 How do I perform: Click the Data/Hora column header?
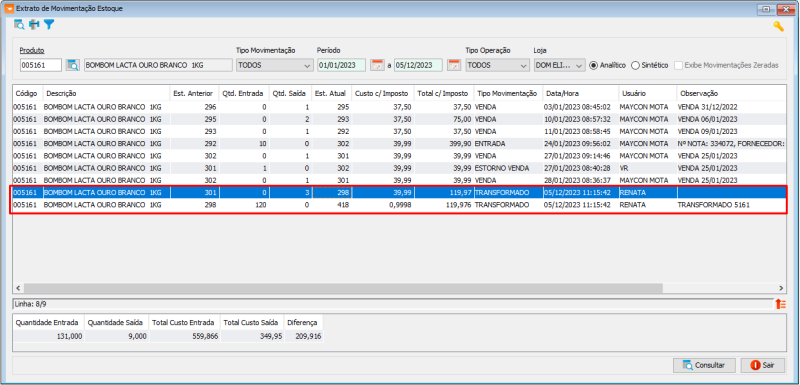[581, 93]
